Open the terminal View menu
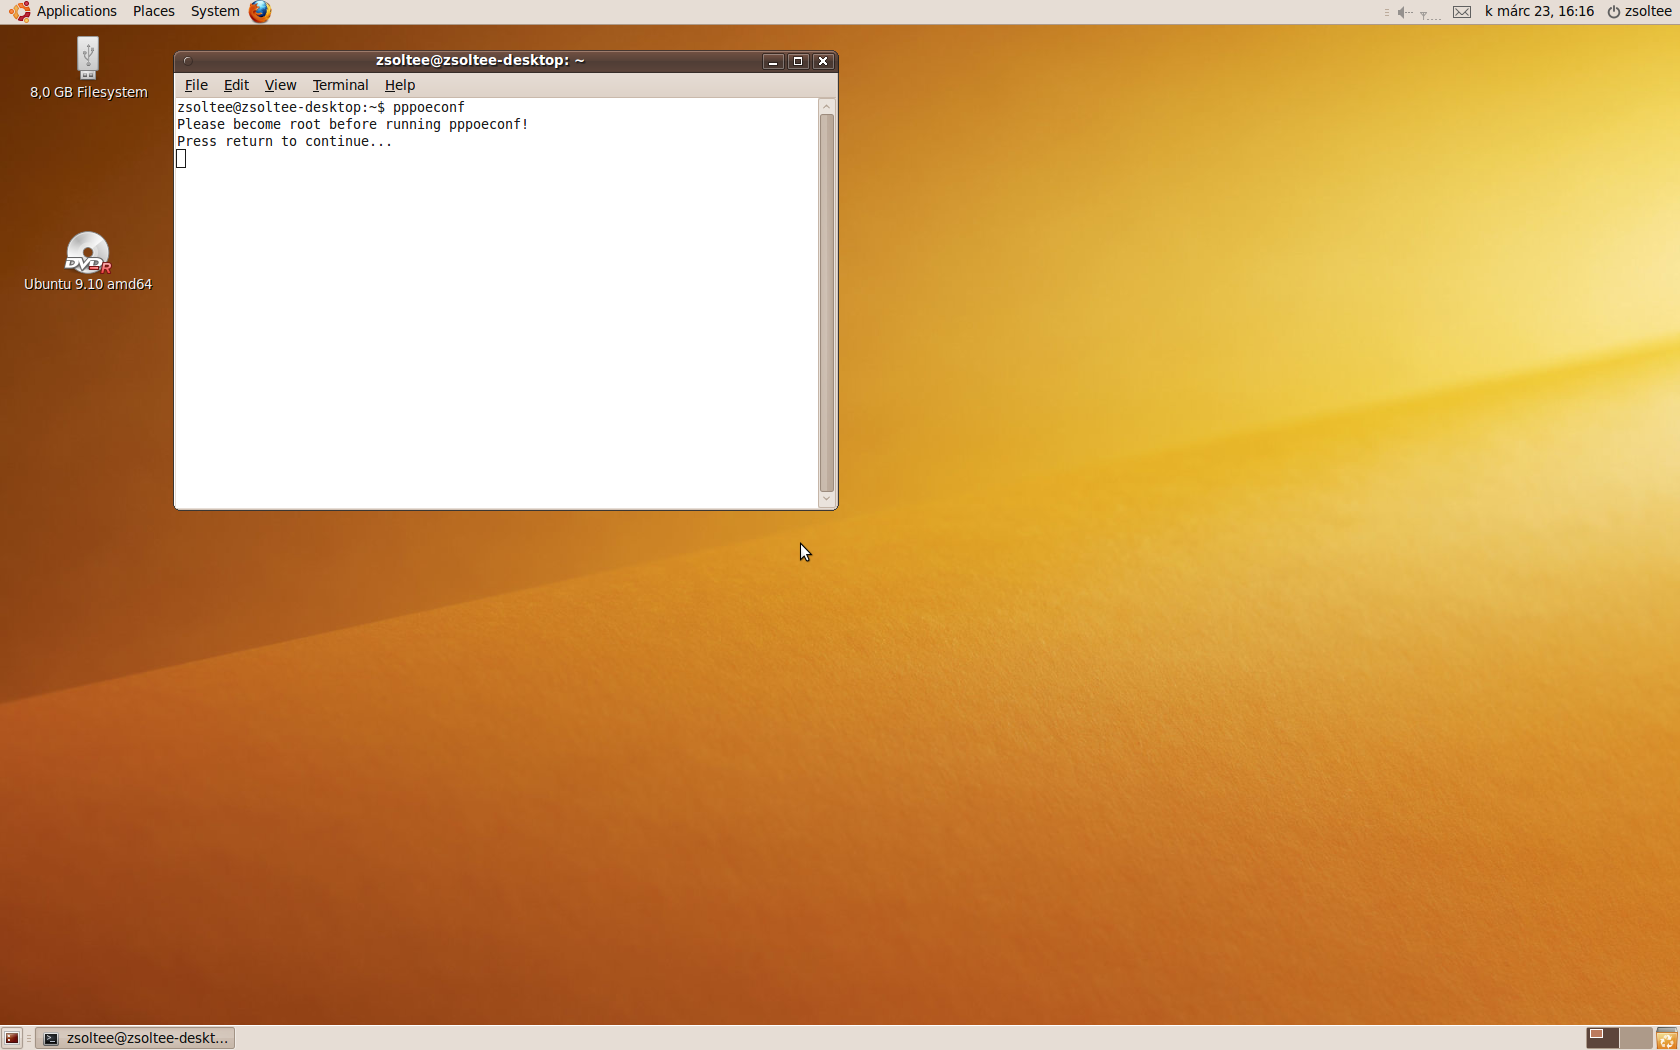 (x=280, y=85)
